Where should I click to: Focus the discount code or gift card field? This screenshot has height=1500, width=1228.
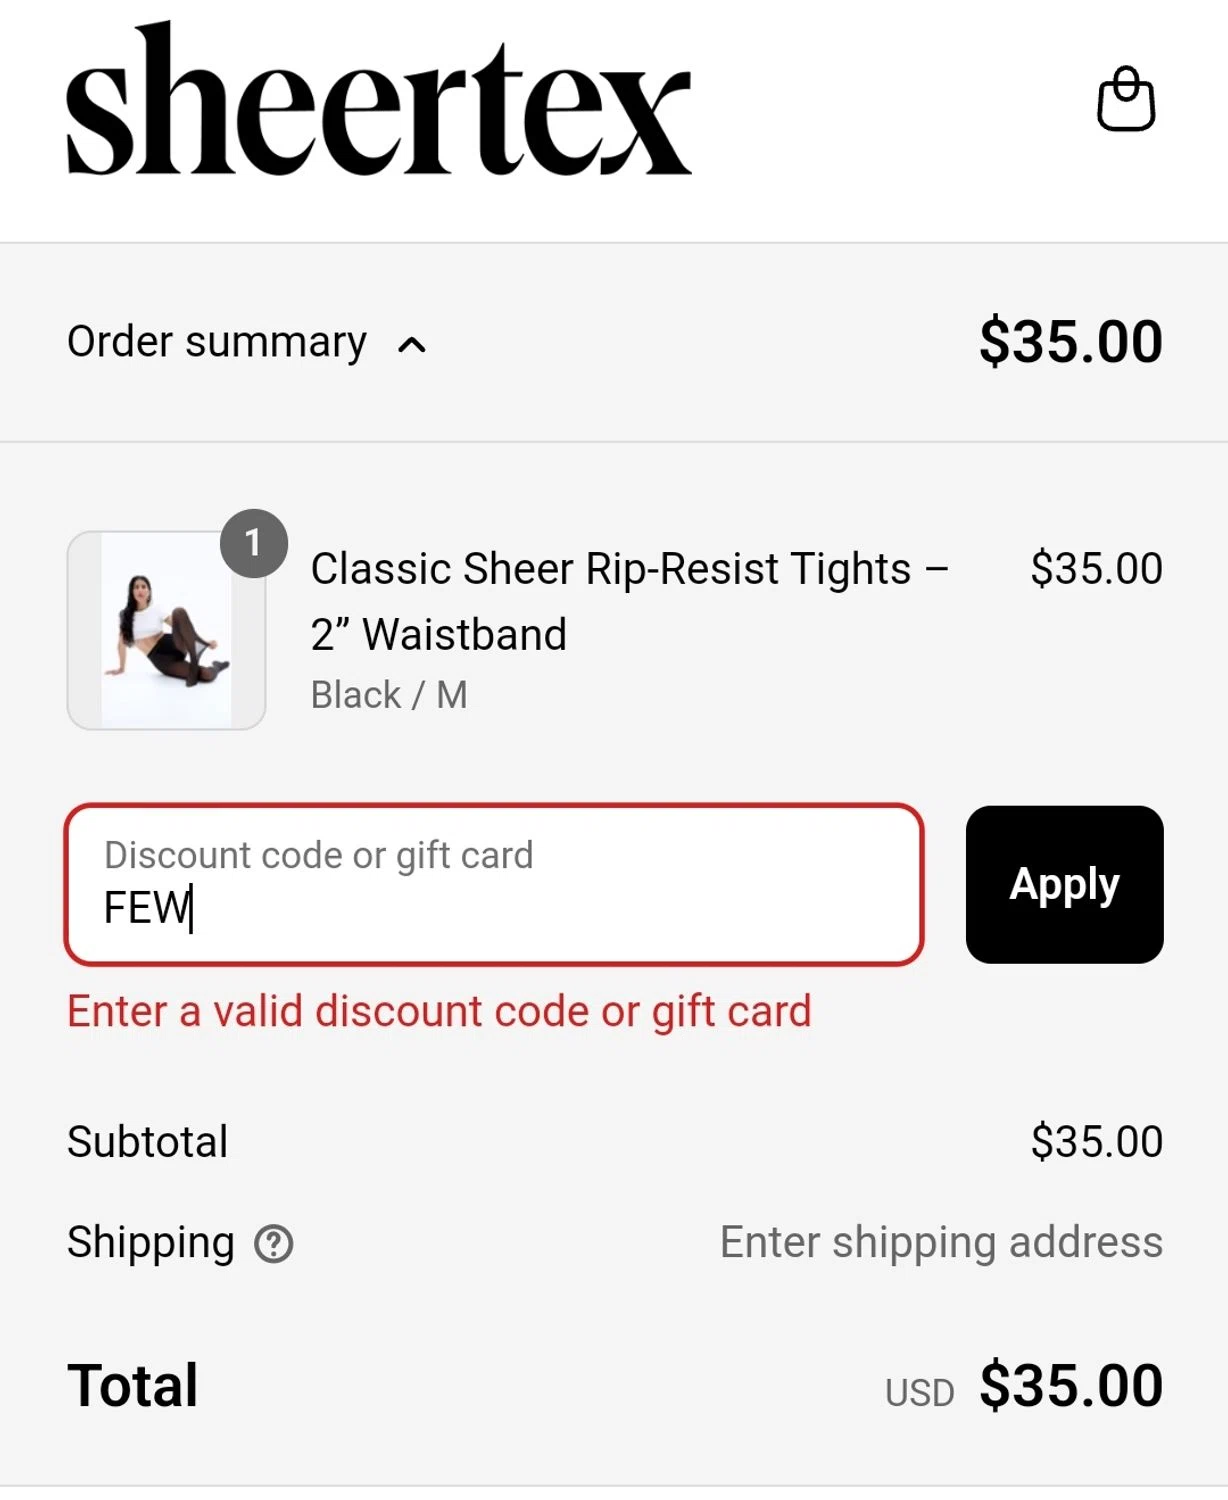493,885
